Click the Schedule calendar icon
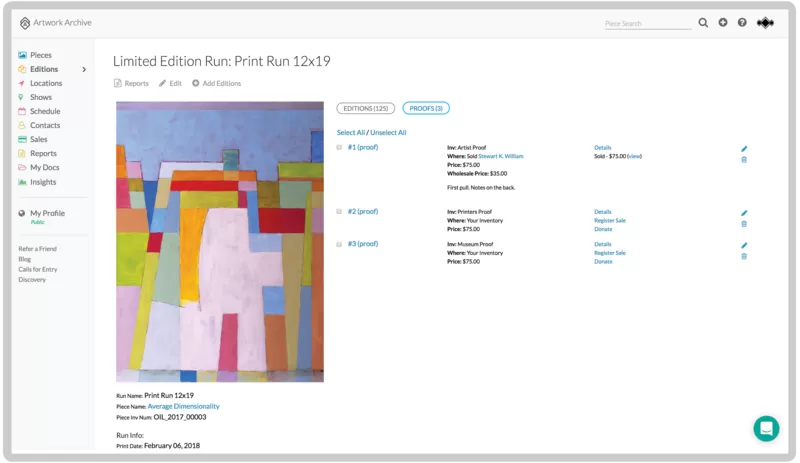Image resolution: width=800 pixels, height=463 pixels. coord(22,111)
